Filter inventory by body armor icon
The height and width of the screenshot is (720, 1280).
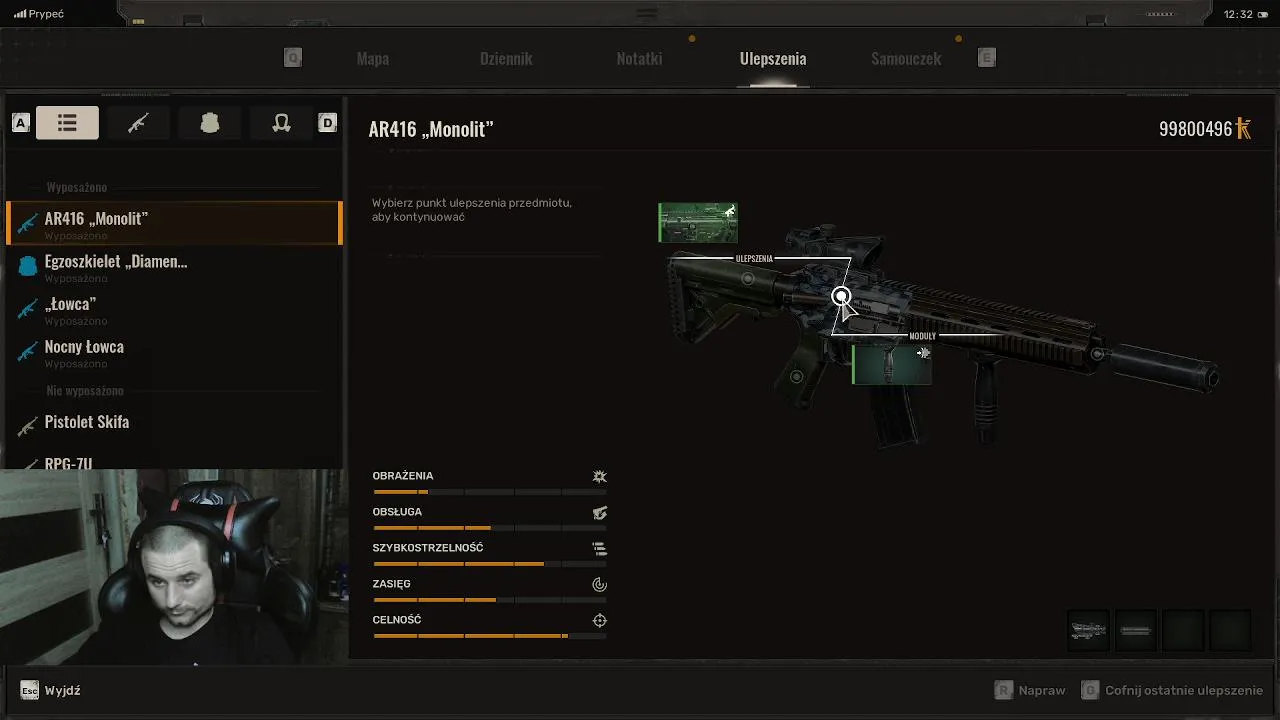(x=209, y=123)
